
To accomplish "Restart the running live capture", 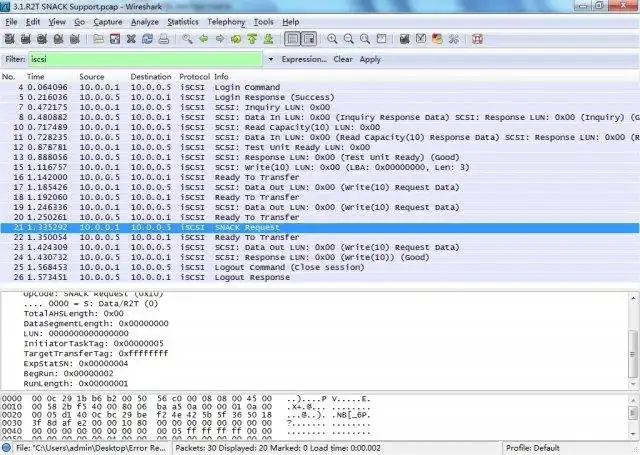I will tap(75, 39).
